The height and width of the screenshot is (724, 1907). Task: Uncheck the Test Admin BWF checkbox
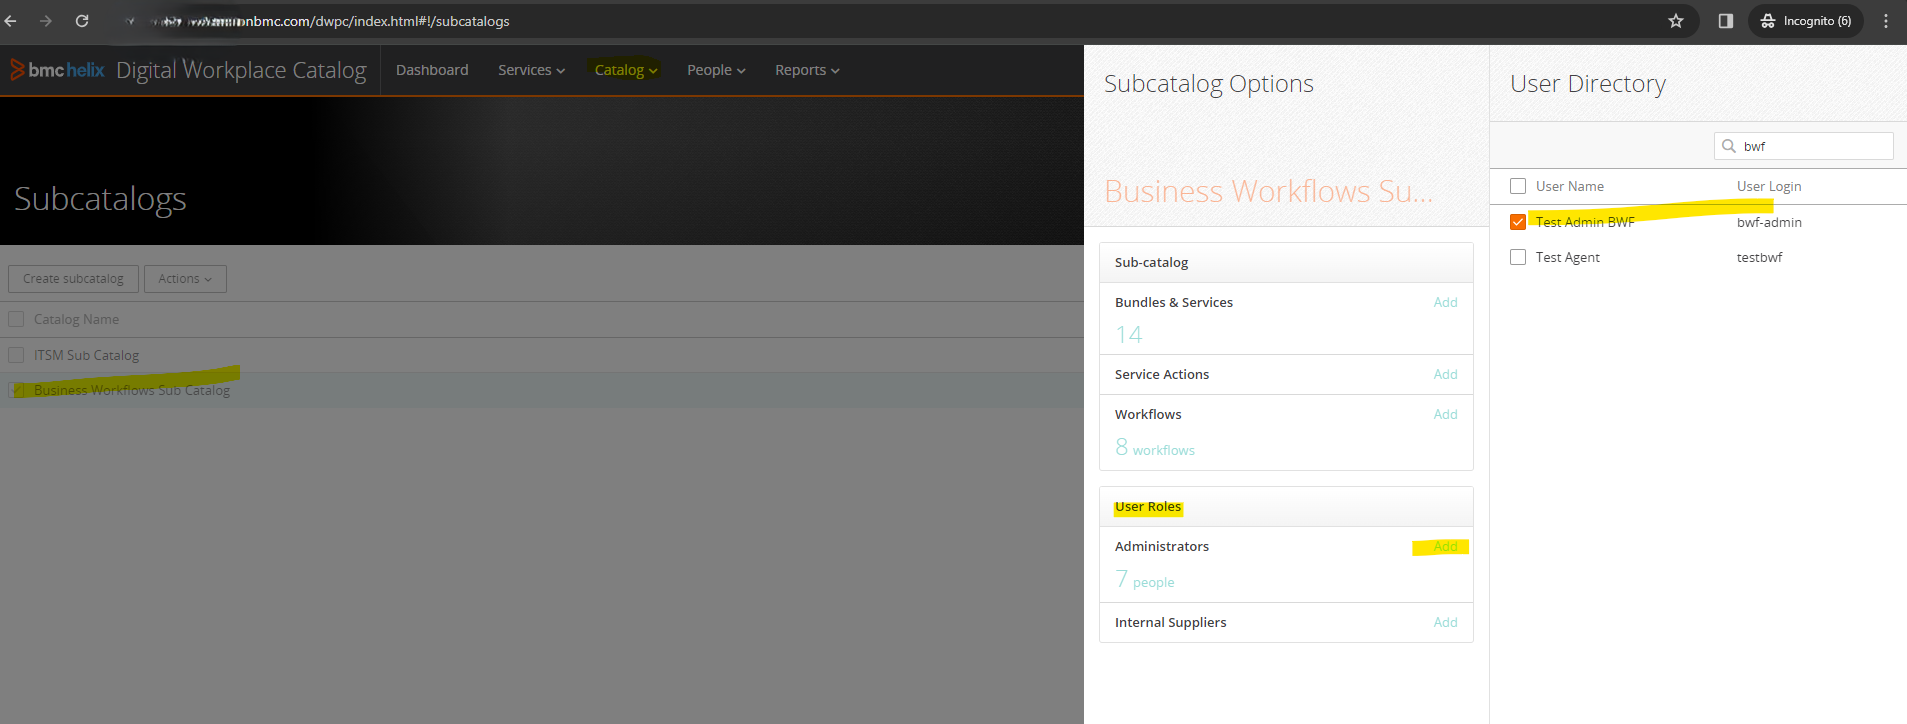(x=1518, y=222)
